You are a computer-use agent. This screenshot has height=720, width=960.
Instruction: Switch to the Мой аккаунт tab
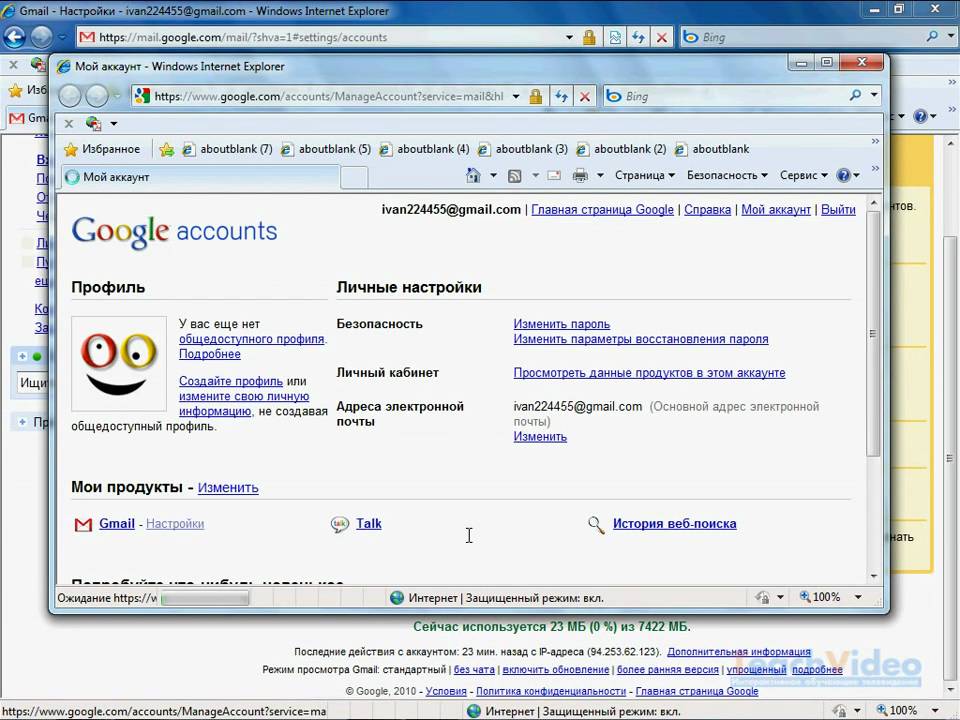click(x=200, y=177)
